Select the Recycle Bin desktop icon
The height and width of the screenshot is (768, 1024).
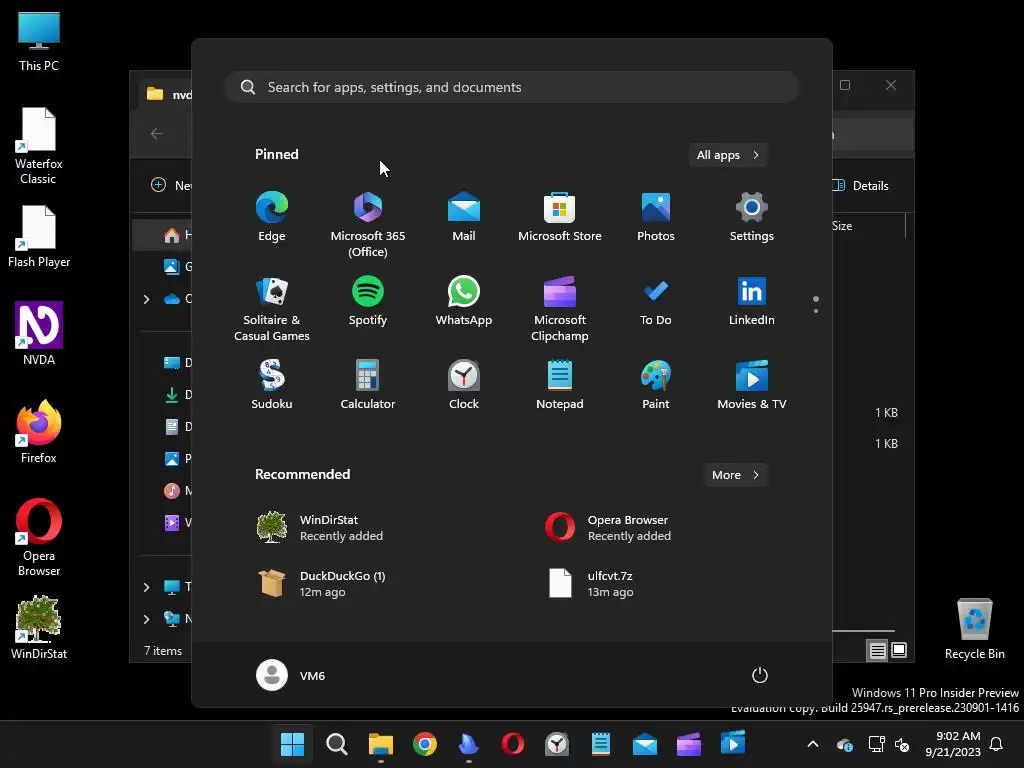[x=974, y=629]
